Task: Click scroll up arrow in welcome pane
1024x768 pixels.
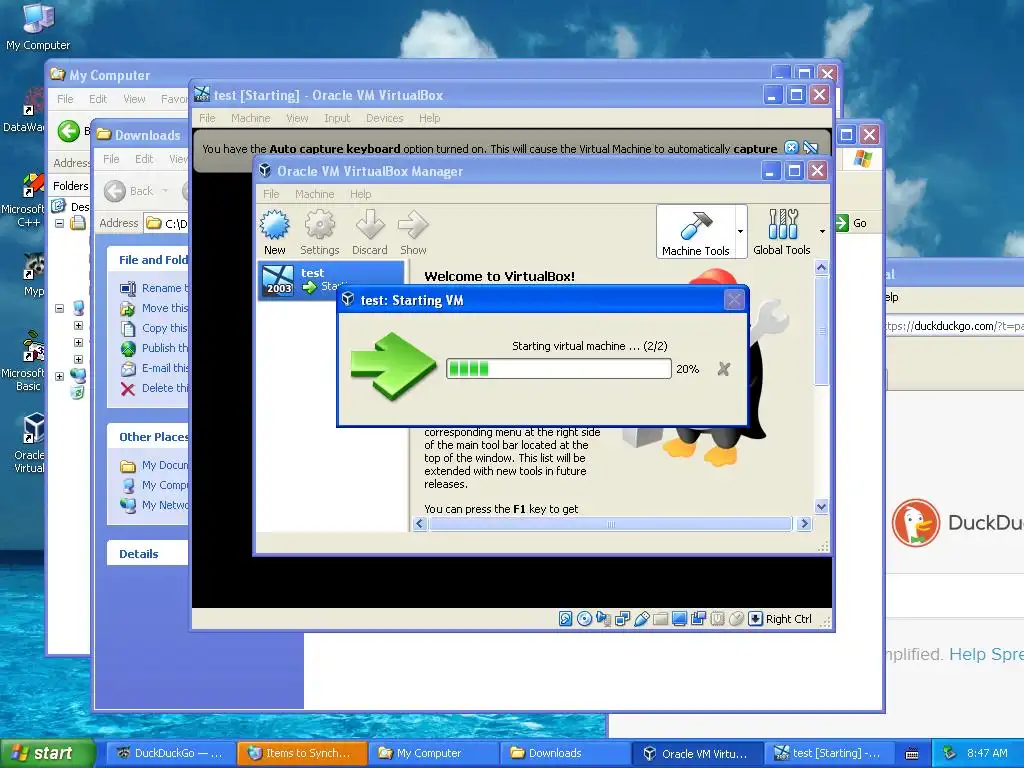Action: pyautogui.click(x=822, y=267)
